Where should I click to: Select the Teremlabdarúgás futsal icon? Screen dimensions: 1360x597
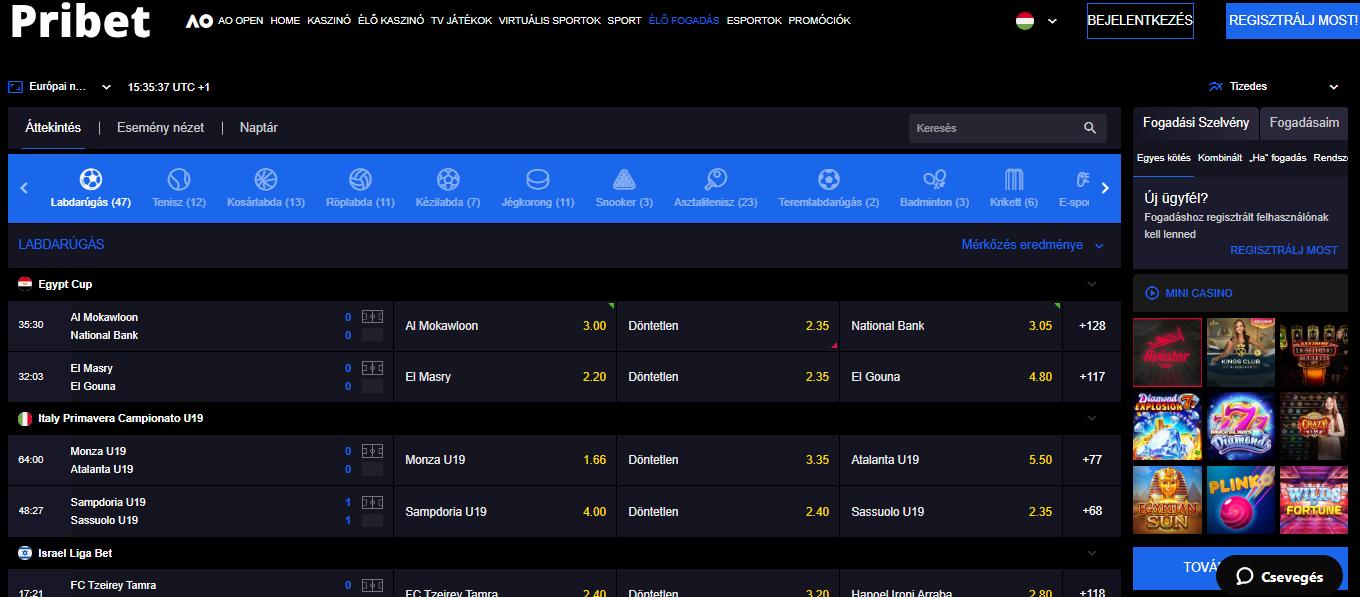pos(828,179)
